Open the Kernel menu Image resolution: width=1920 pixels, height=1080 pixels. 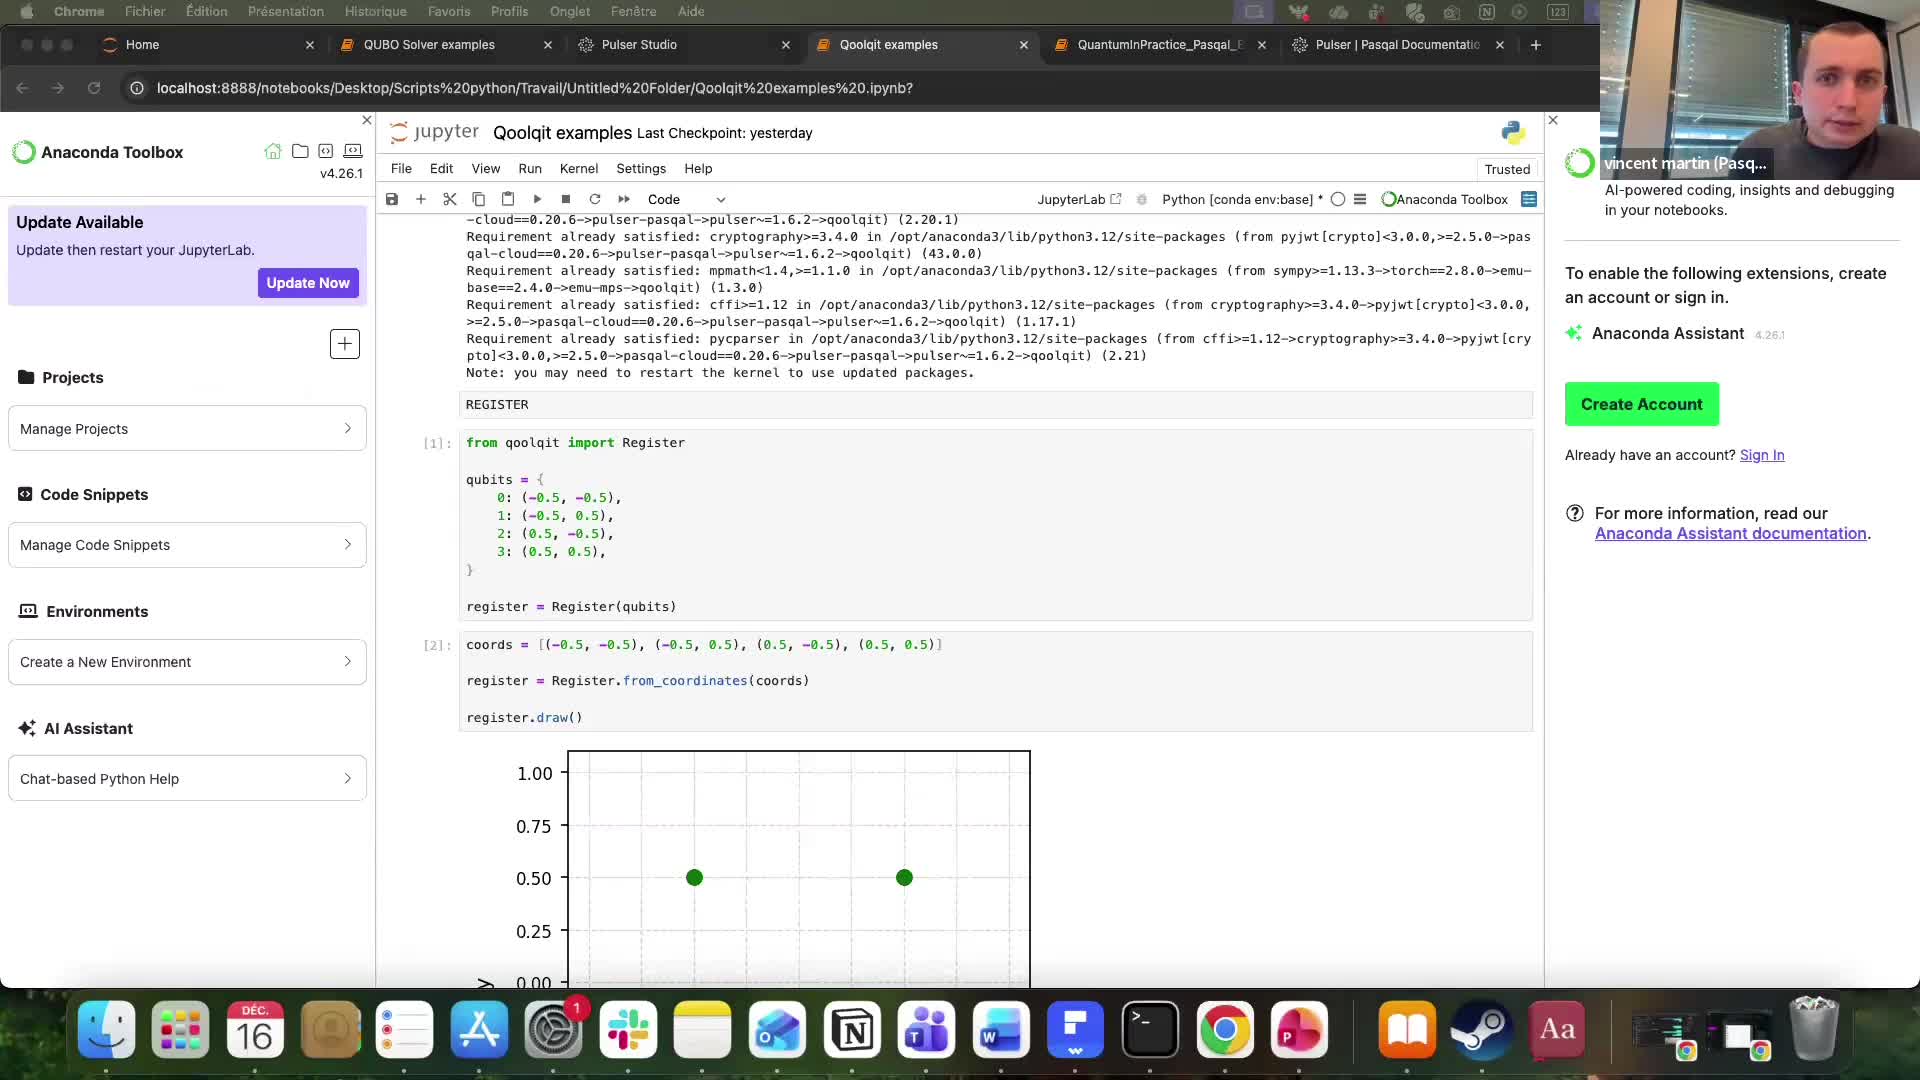[578, 168]
